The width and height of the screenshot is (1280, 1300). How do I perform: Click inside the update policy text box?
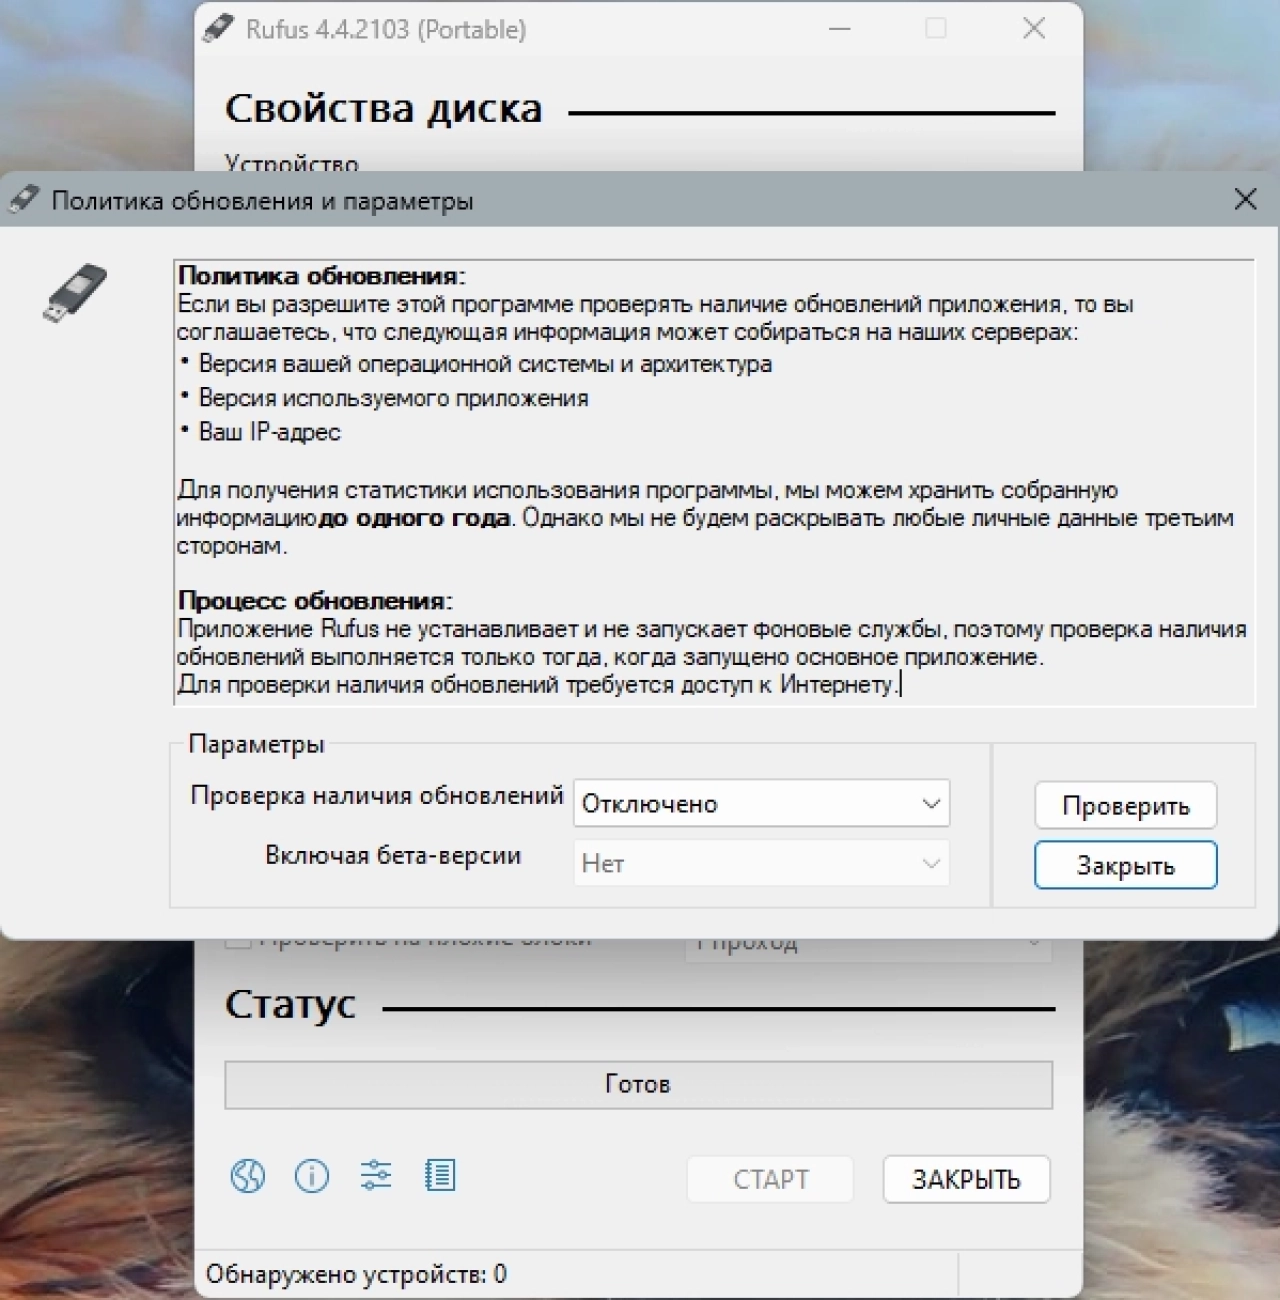(714, 483)
